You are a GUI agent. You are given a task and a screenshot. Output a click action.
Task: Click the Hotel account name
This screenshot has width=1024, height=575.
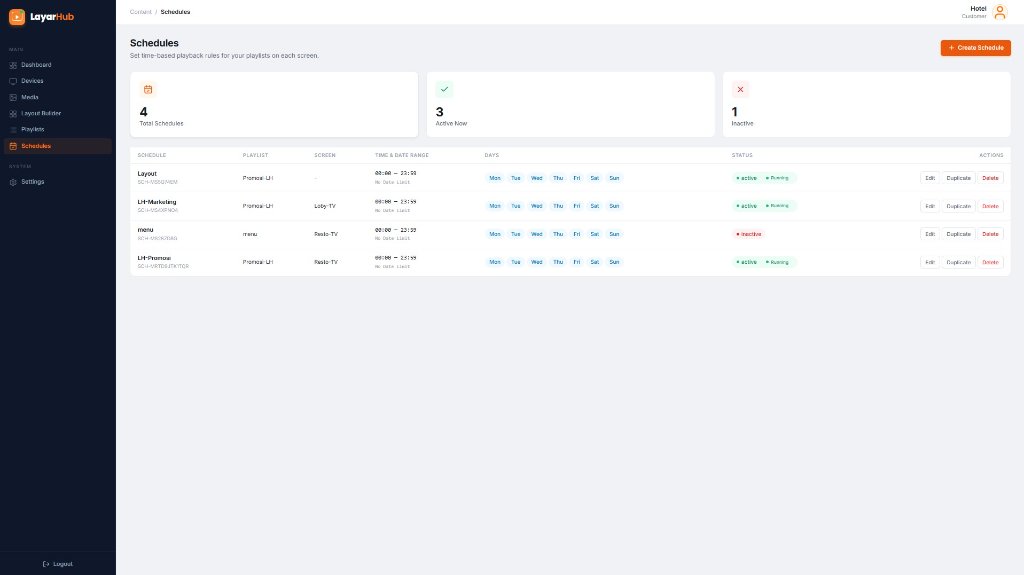(978, 8)
